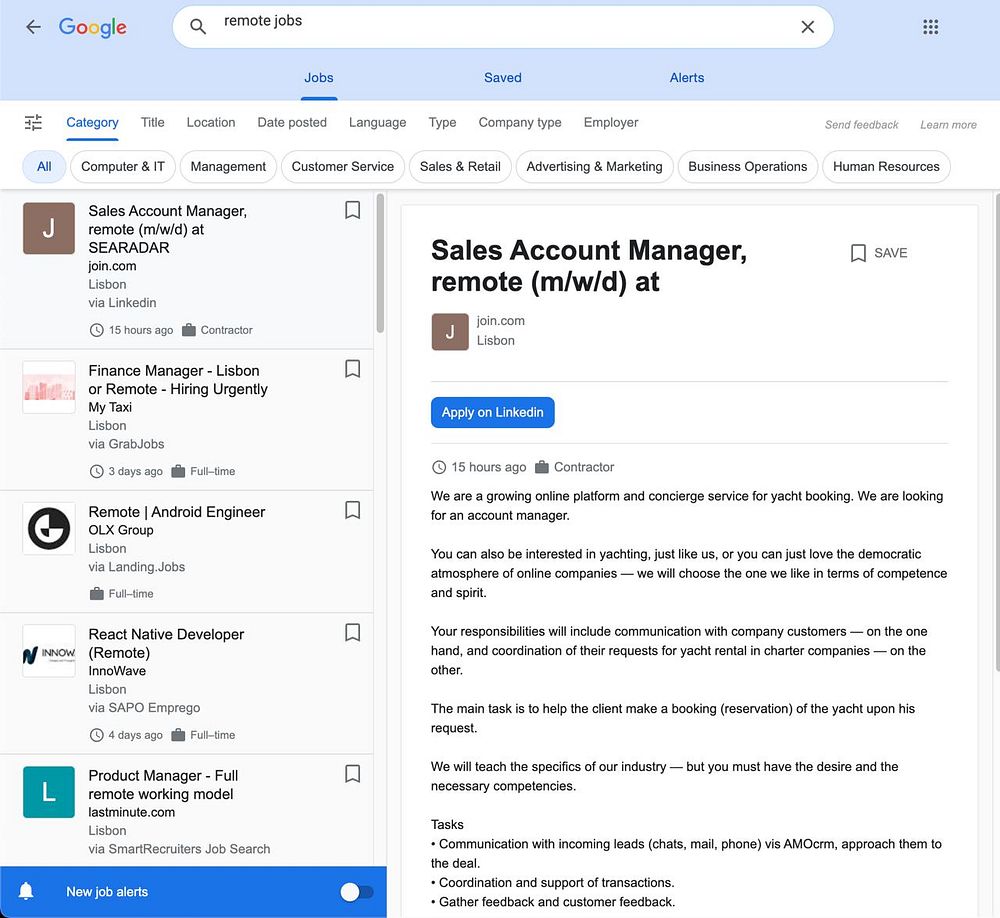Click the OLX Group logo
This screenshot has width=1000, height=918.
click(49, 528)
